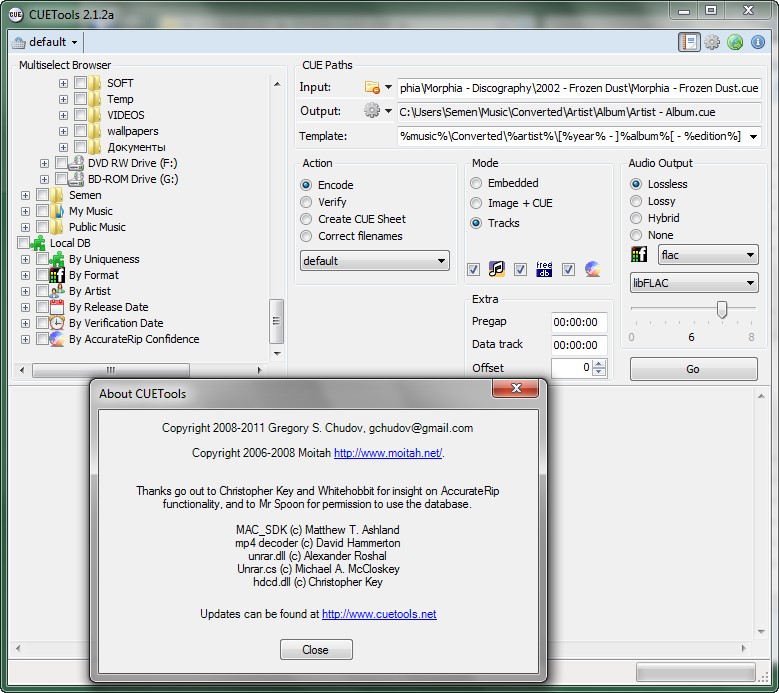Viewport: 779px width, 693px height.
Task: Open the libFLAC encoder dropdown
Action: pos(693,284)
